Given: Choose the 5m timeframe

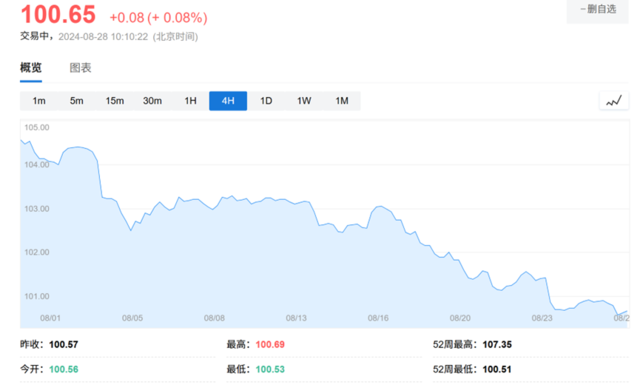Looking at the screenshot, I should click(76, 101).
